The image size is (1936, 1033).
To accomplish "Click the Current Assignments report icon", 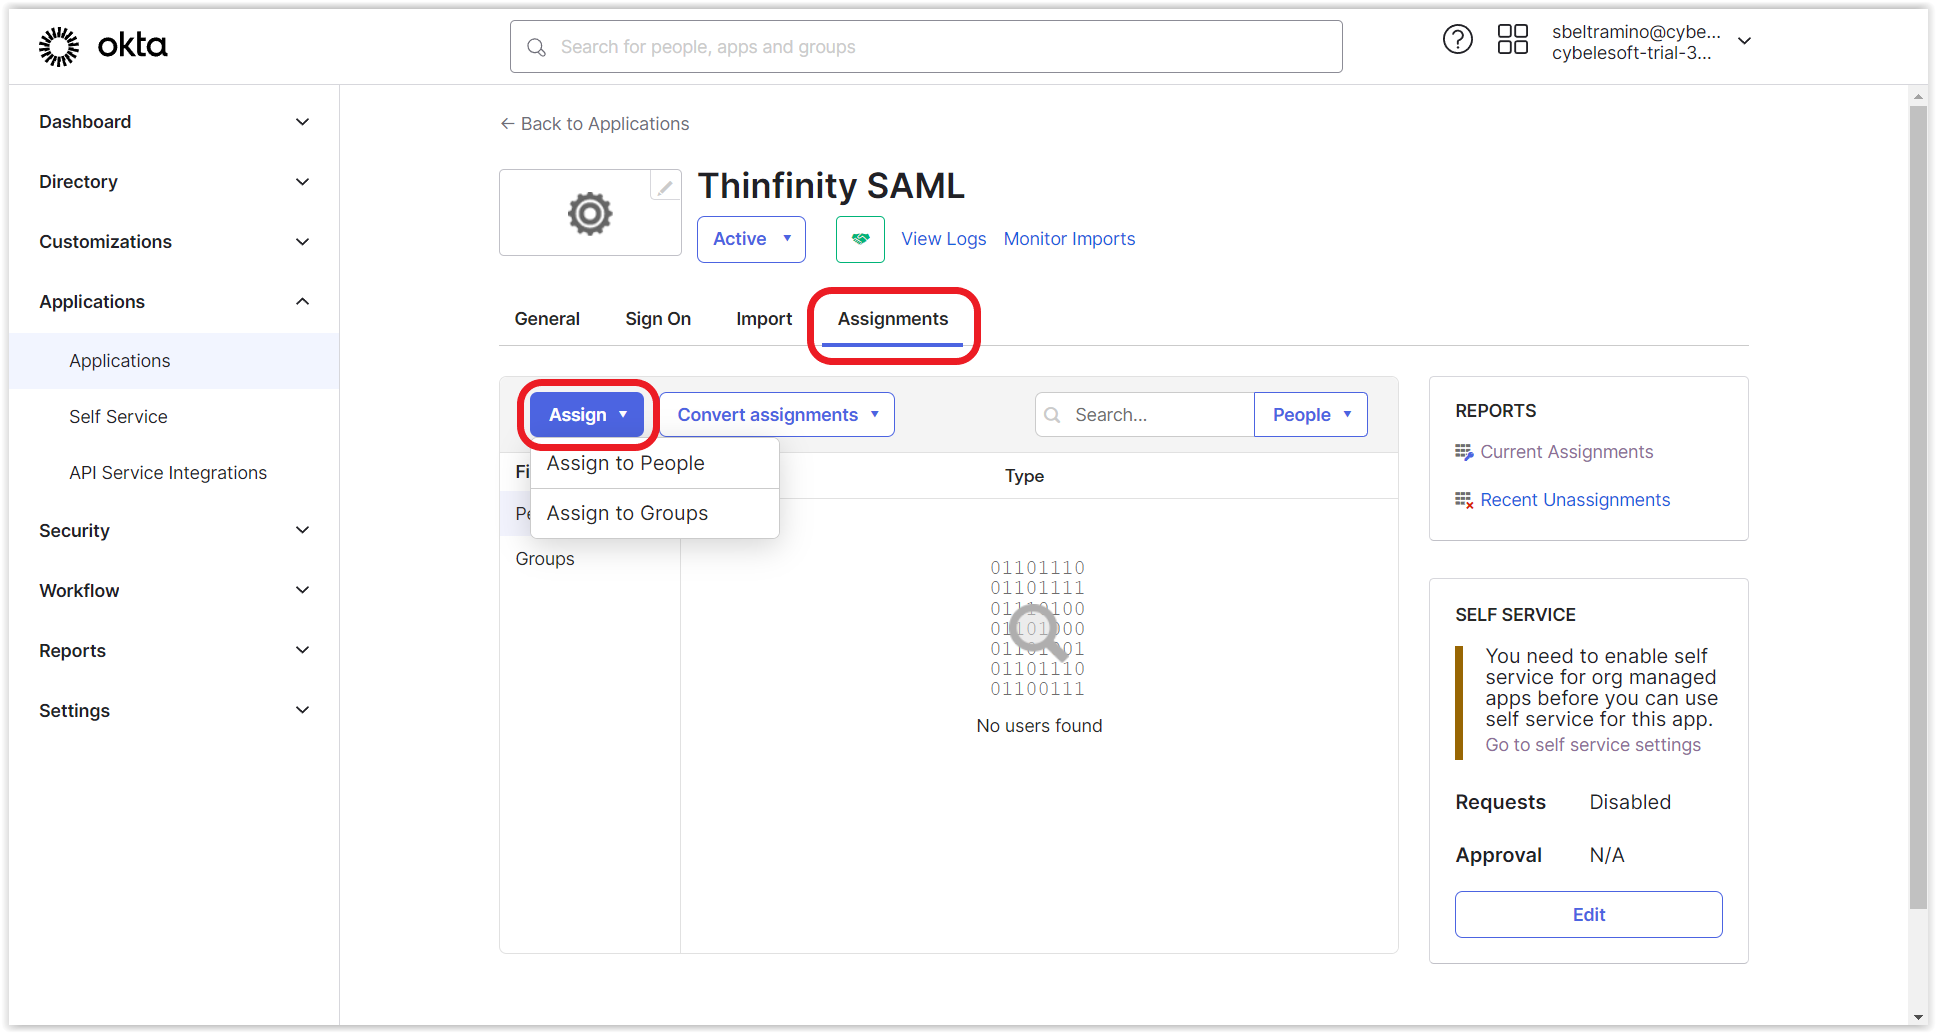I will point(1464,452).
